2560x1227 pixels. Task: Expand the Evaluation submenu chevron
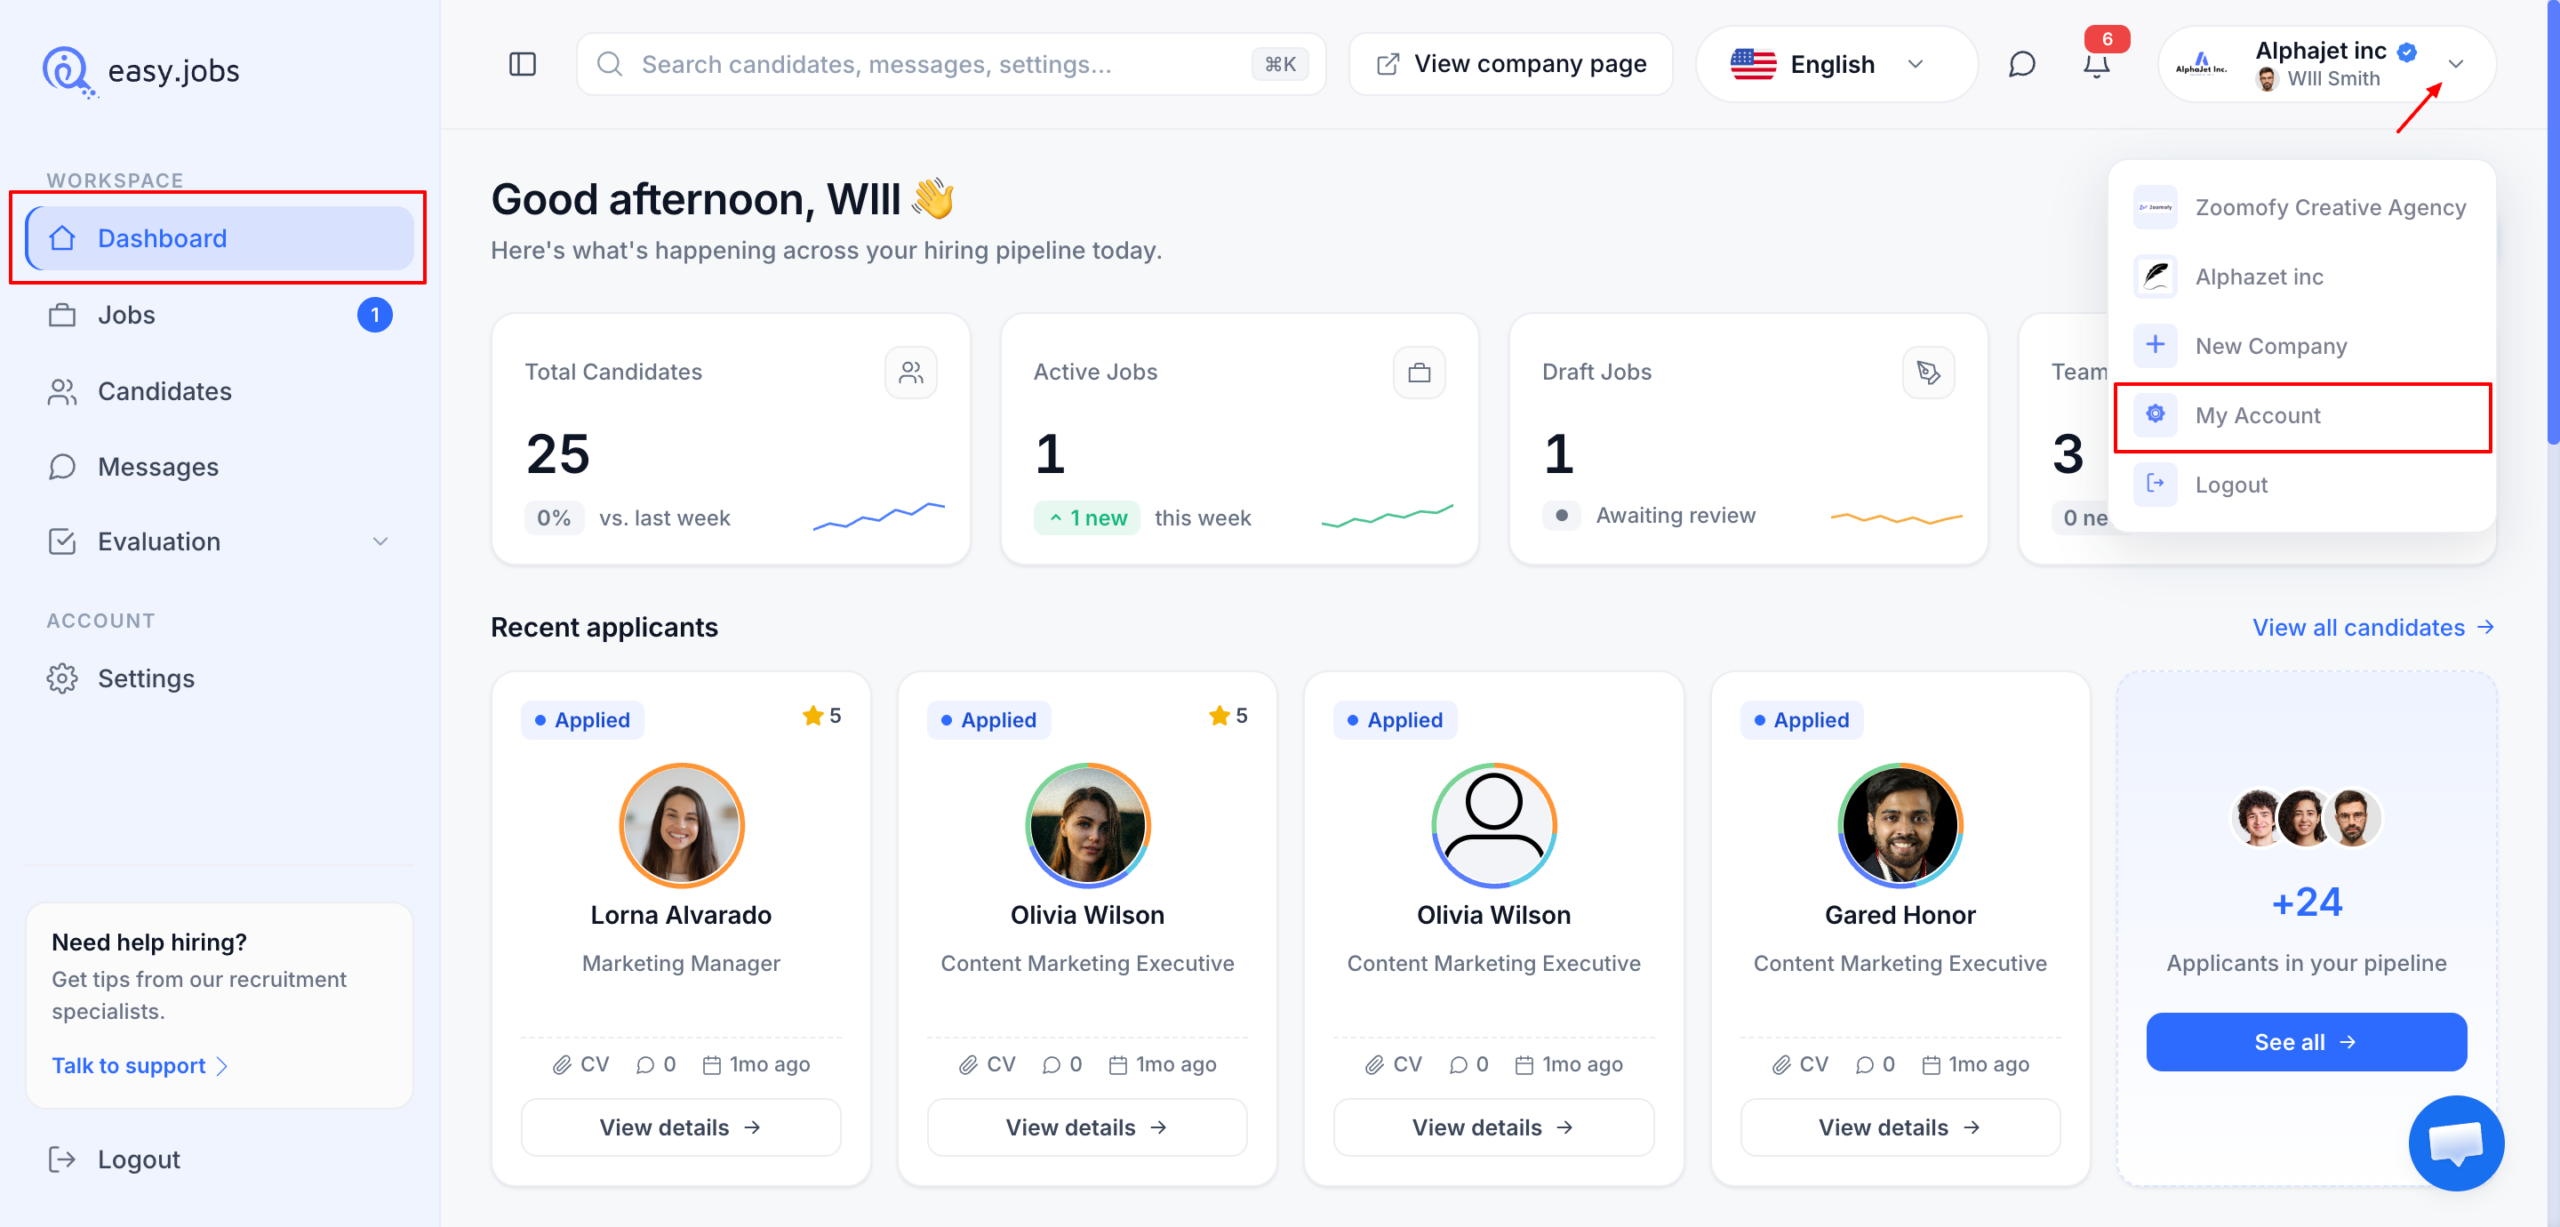coord(380,542)
